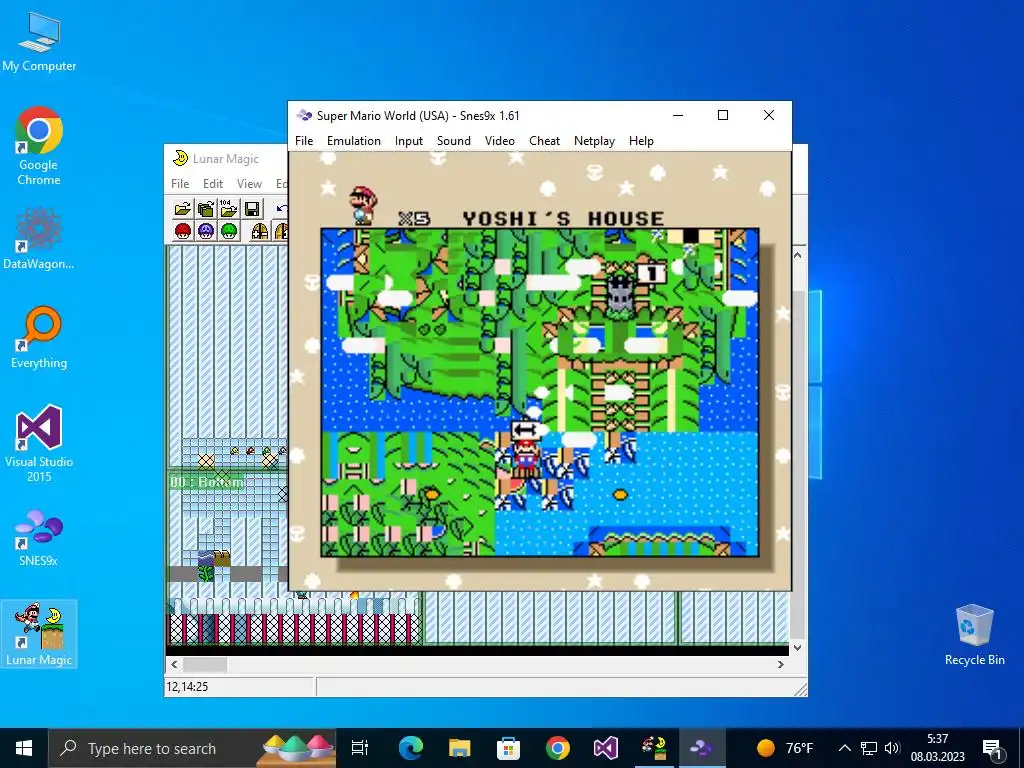This screenshot has width=1024, height=768.
Task: Minimize the Snes9x emulator window
Action: (x=678, y=115)
